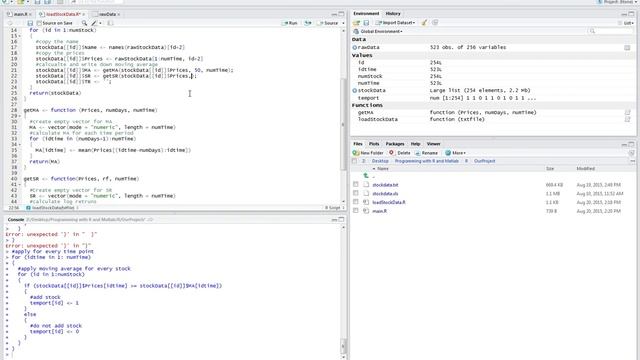Sort files by the Modified column header
The height and width of the screenshot is (360, 640).
tap(585, 169)
